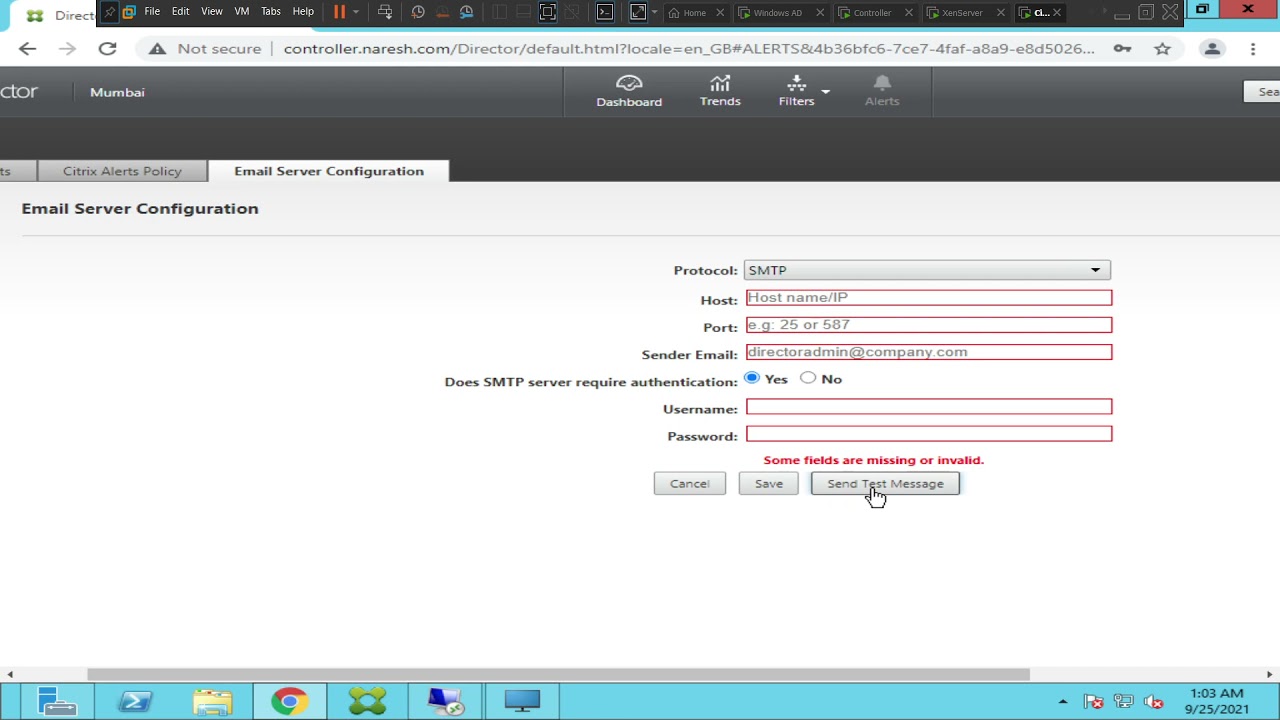This screenshot has width=1280, height=720.
Task: Click the Username field
Action: (928, 406)
